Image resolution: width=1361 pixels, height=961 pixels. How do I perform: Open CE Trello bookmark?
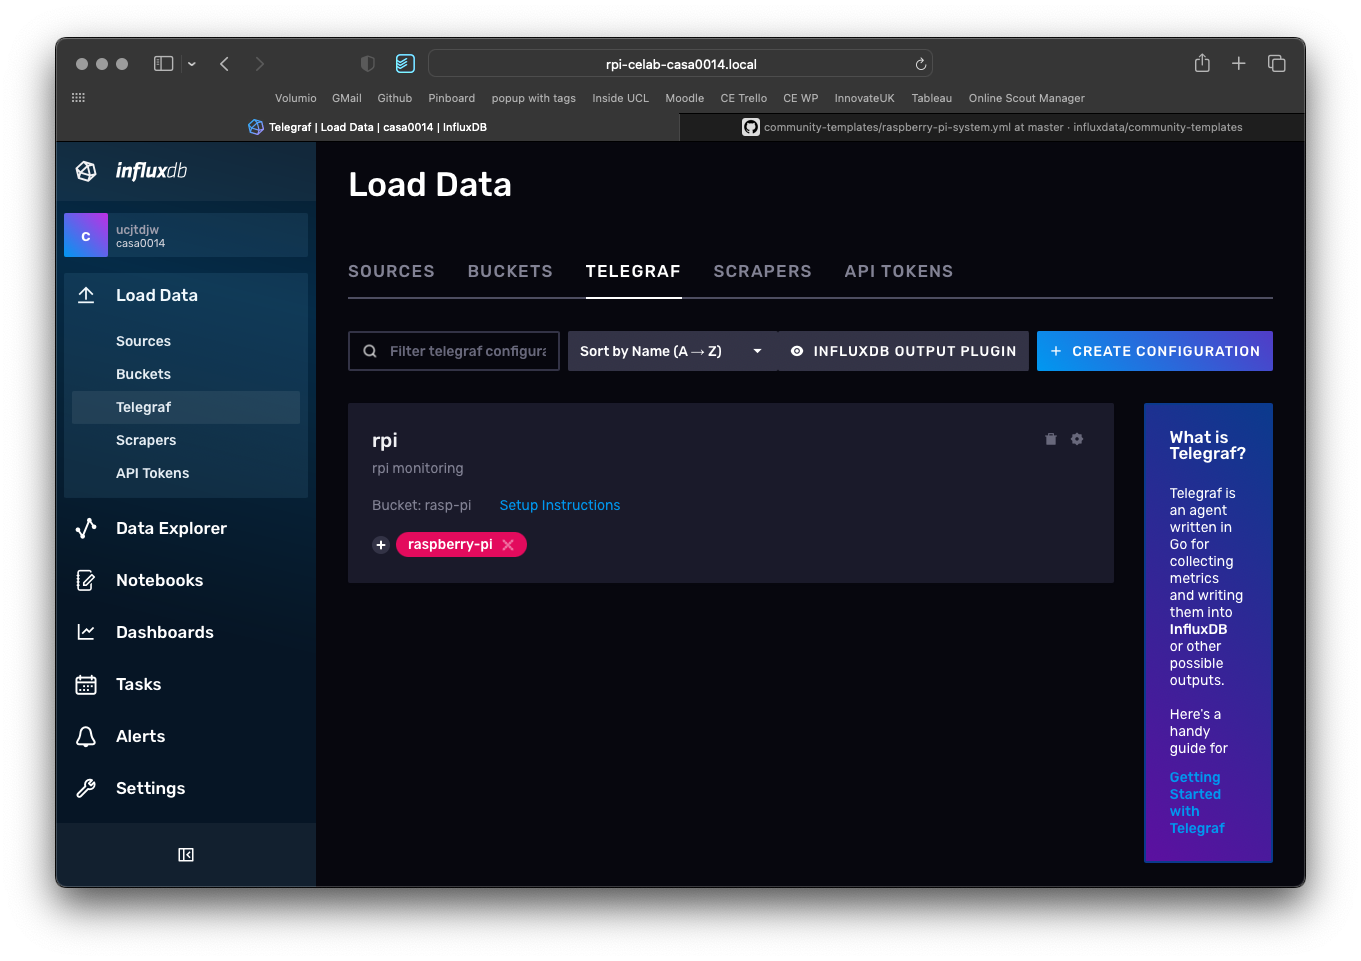tap(744, 98)
